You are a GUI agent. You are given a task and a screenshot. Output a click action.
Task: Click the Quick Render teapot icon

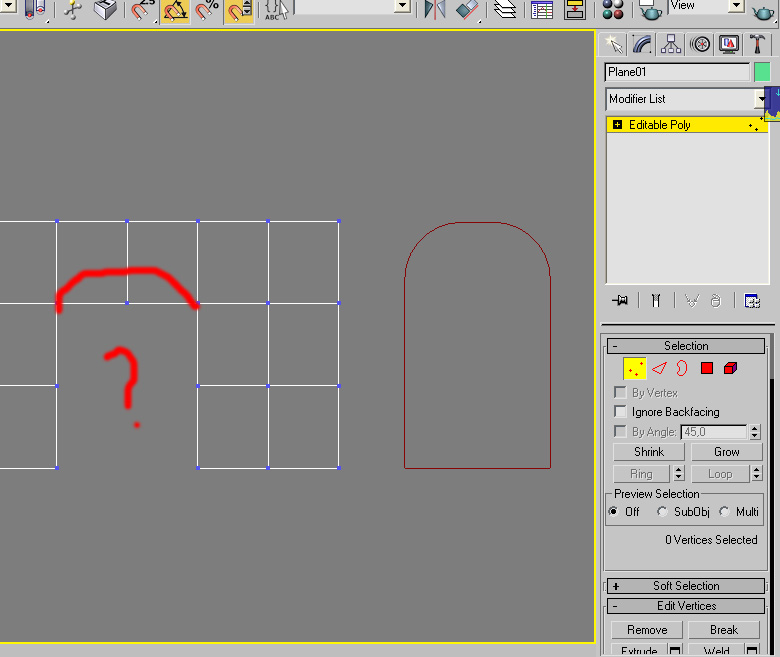(x=763, y=12)
